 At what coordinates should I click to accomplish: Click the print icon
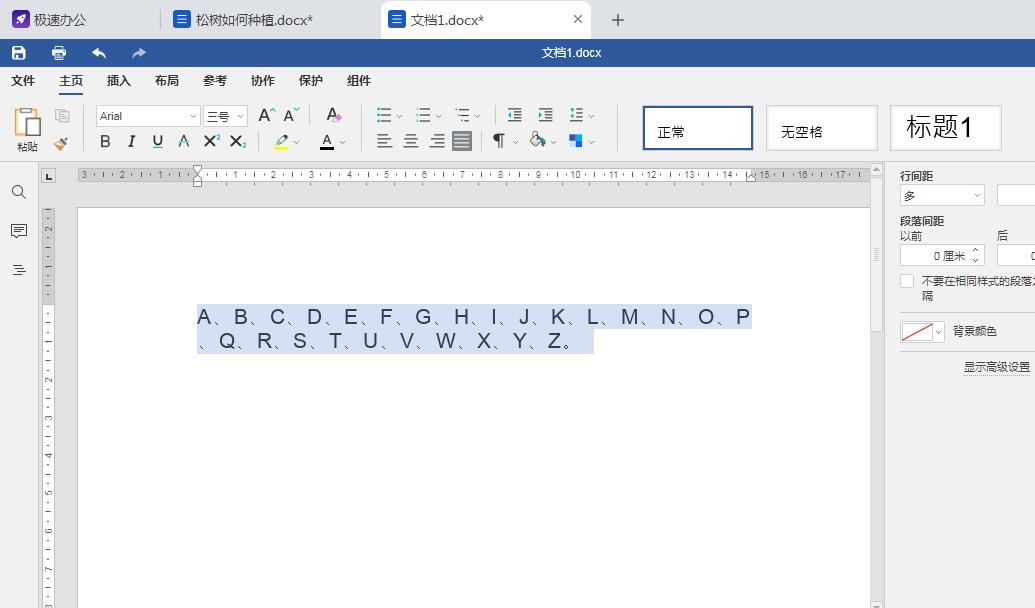[x=59, y=53]
